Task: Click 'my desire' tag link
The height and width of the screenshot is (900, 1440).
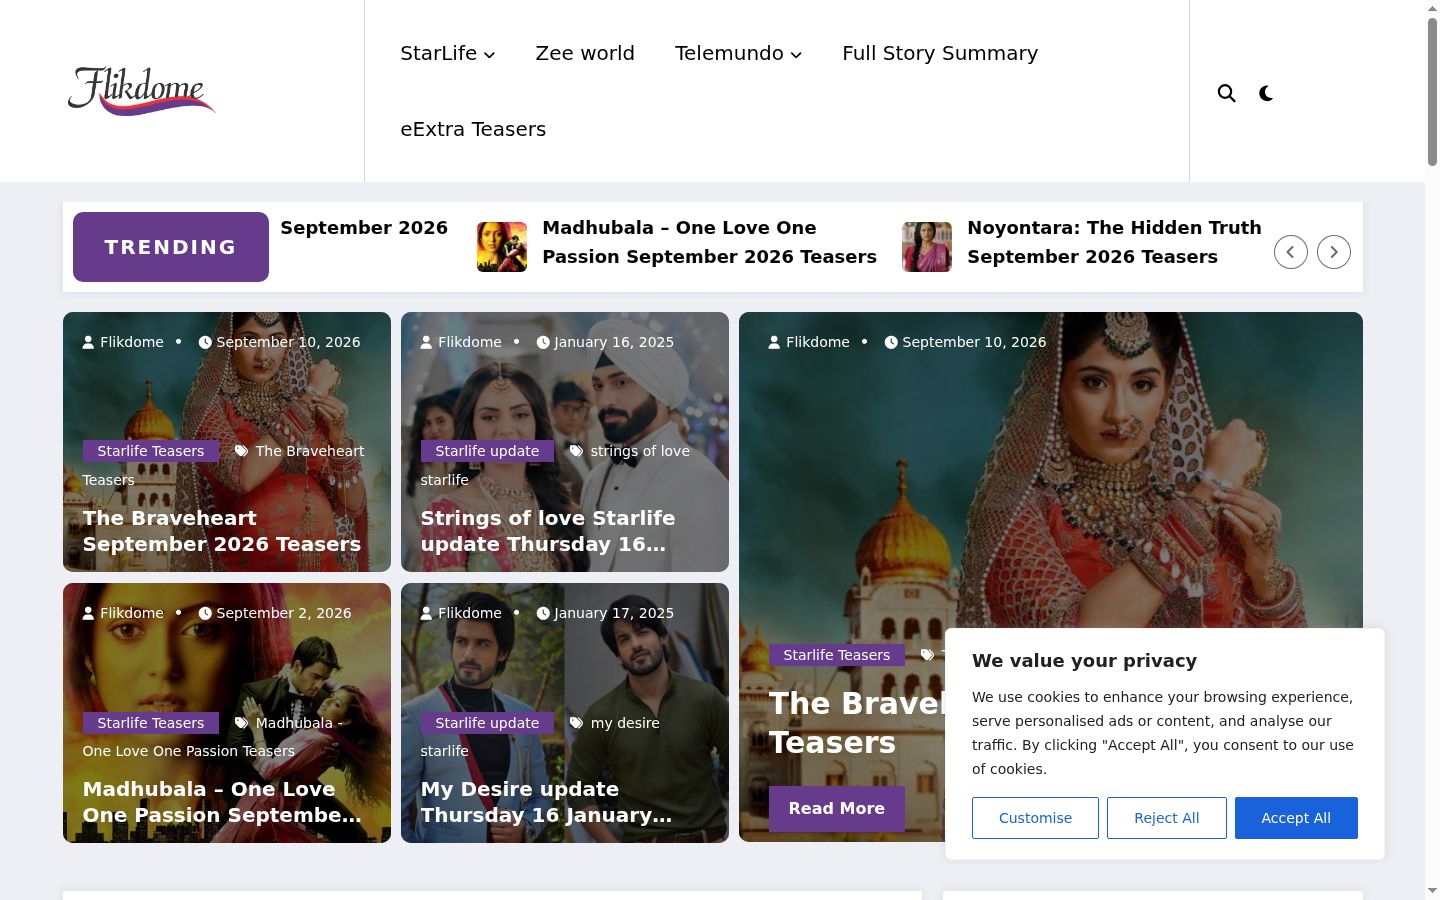Action: [x=625, y=723]
